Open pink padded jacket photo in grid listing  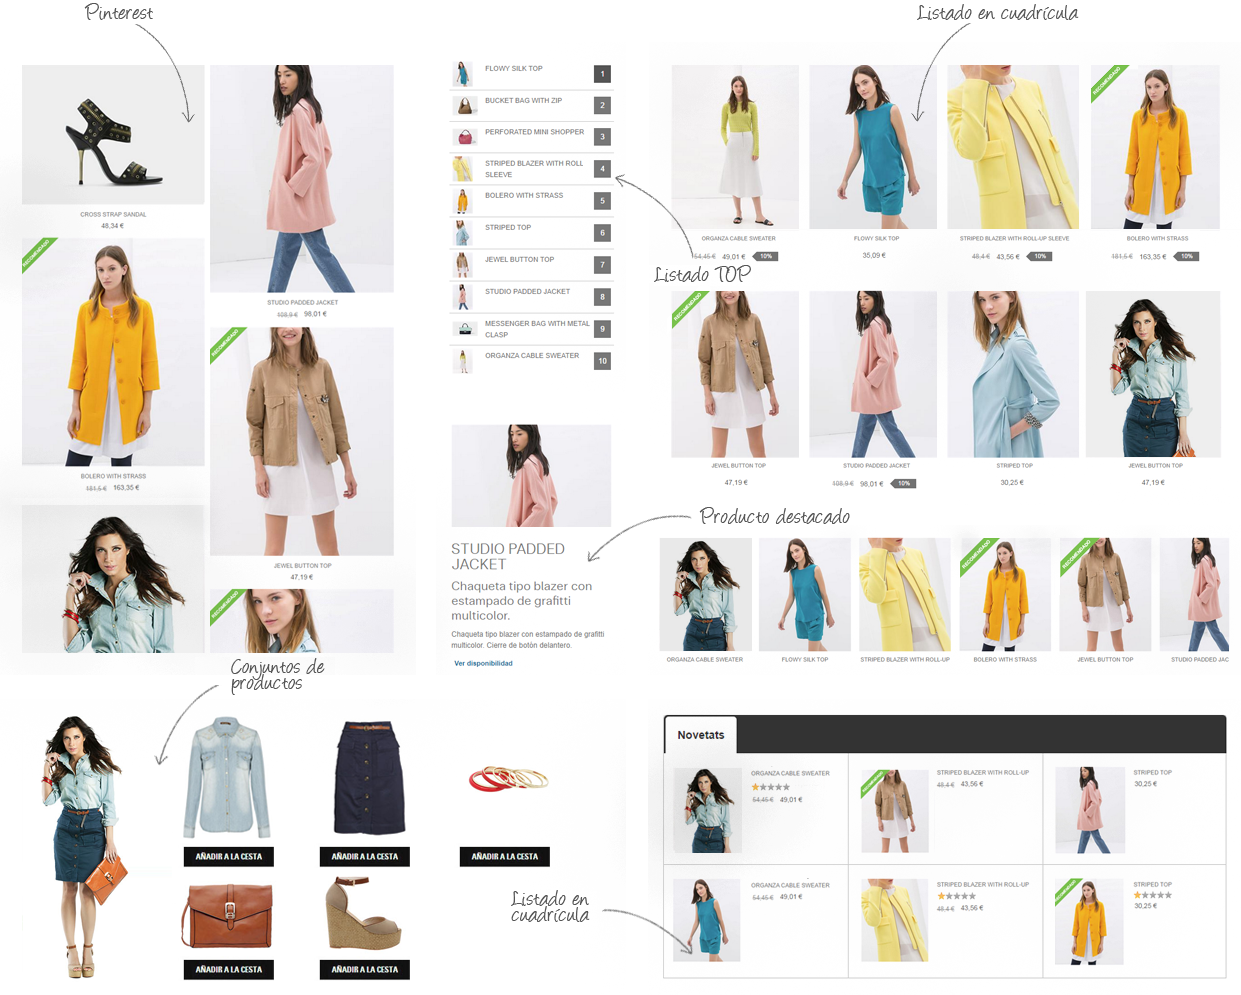[873, 374]
